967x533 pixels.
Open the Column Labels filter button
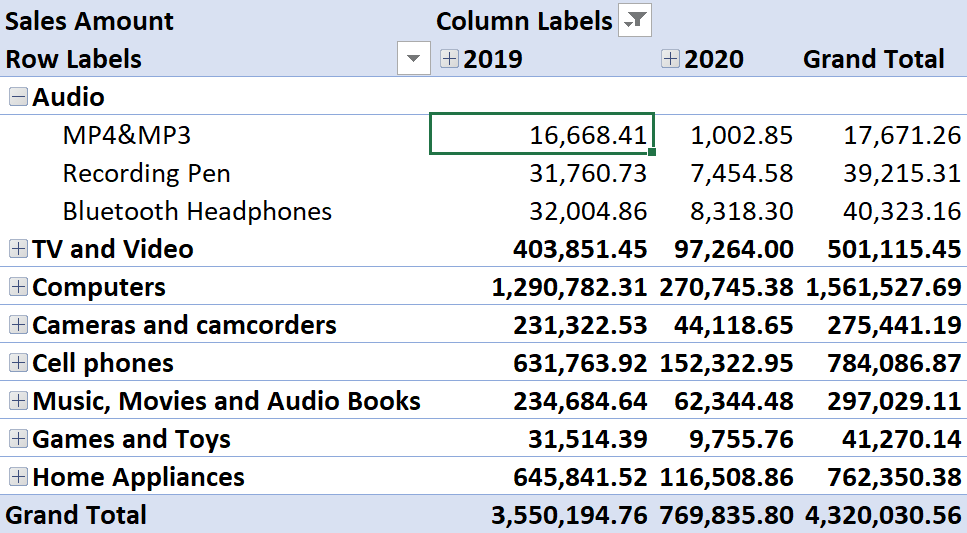(x=635, y=20)
